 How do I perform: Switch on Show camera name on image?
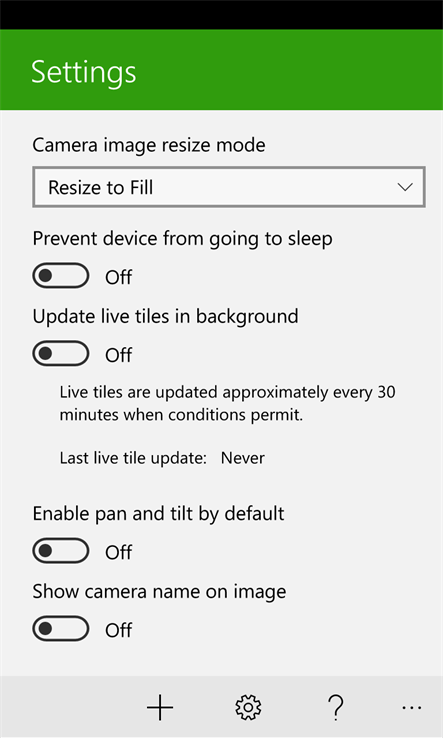click(61, 628)
